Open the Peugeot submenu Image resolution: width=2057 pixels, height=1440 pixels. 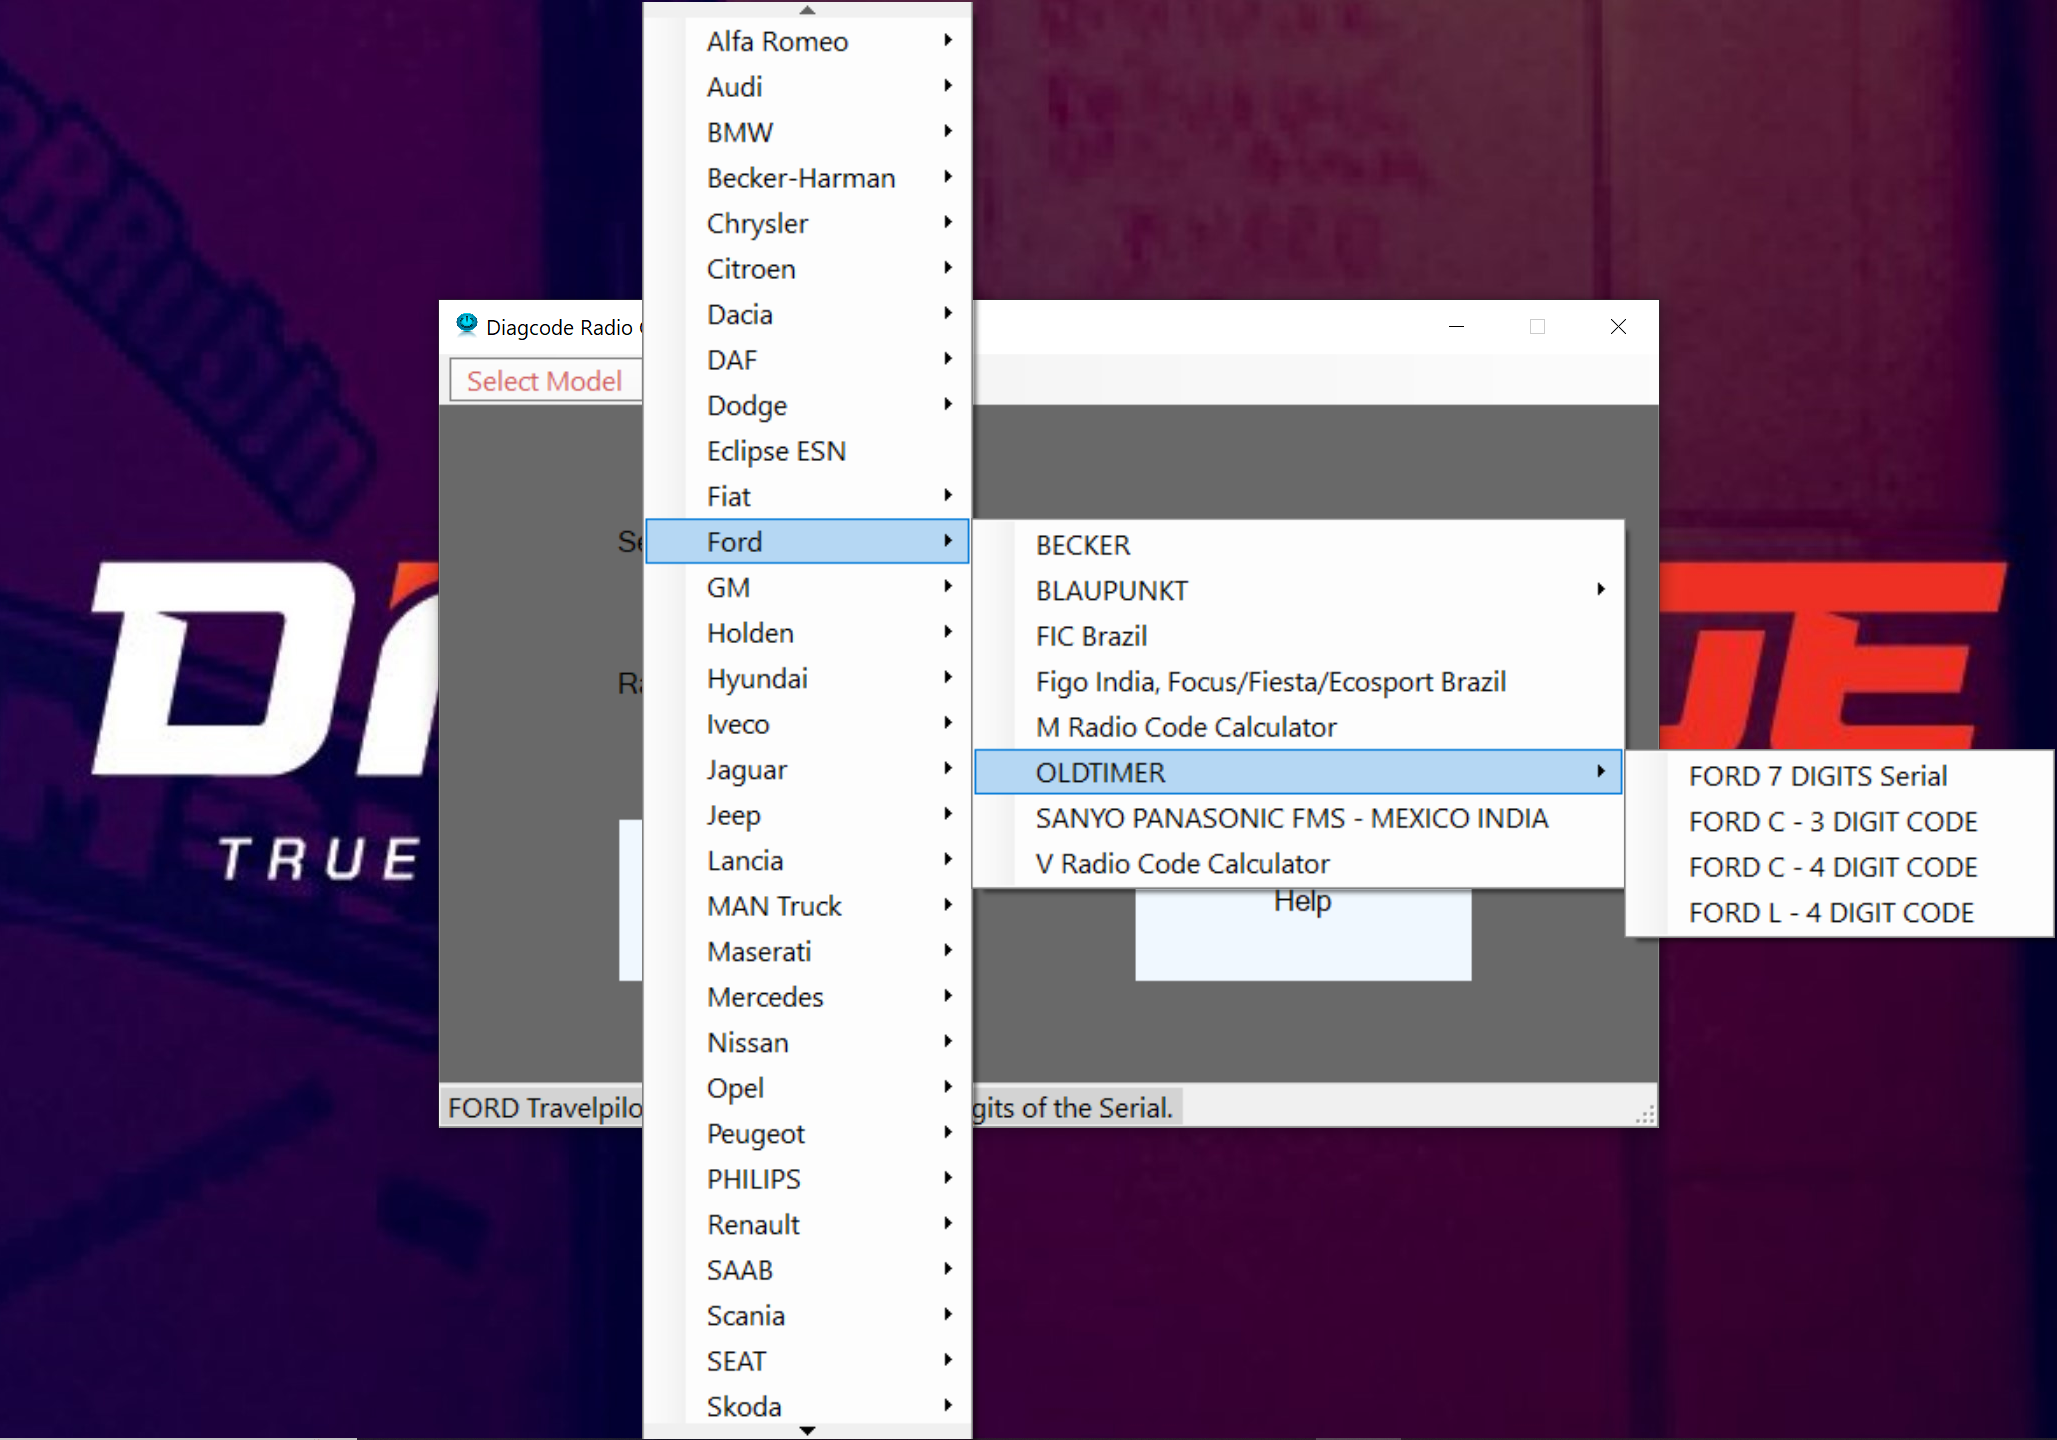point(807,1133)
